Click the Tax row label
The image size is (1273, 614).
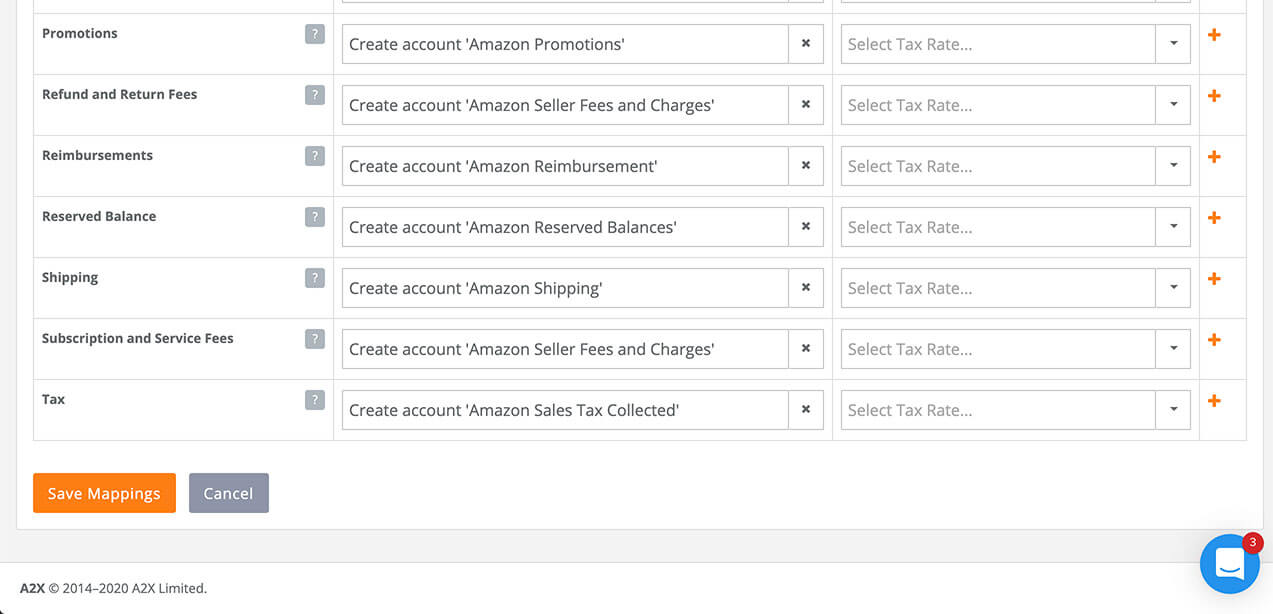[x=53, y=399]
